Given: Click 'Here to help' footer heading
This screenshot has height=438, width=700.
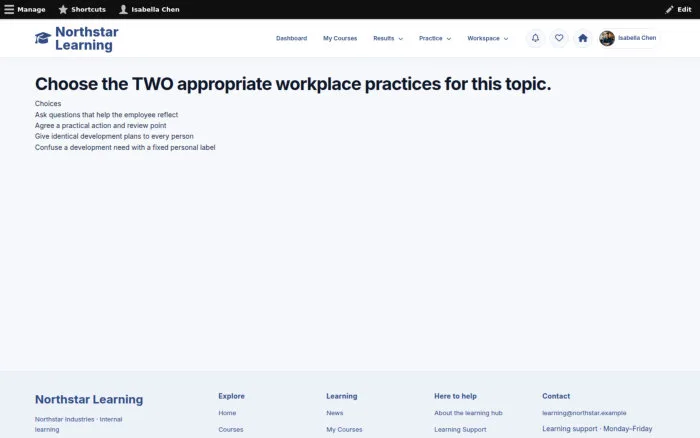Looking at the screenshot, I should point(455,396).
